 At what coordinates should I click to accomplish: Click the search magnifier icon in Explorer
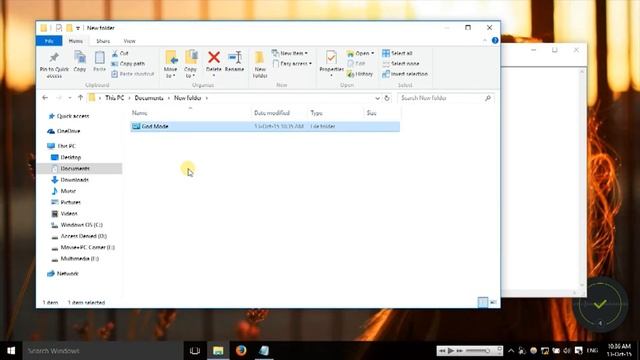point(488,98)
